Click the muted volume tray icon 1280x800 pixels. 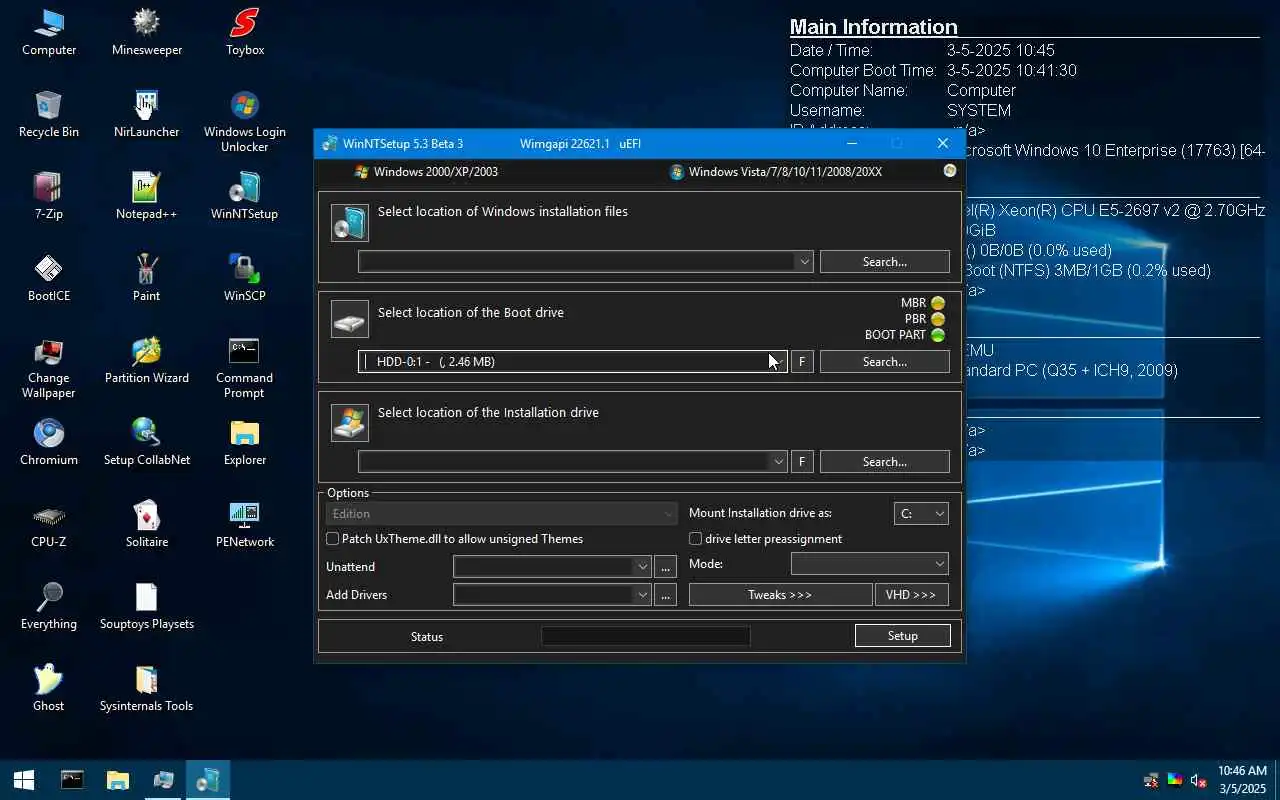(1198, 780)
